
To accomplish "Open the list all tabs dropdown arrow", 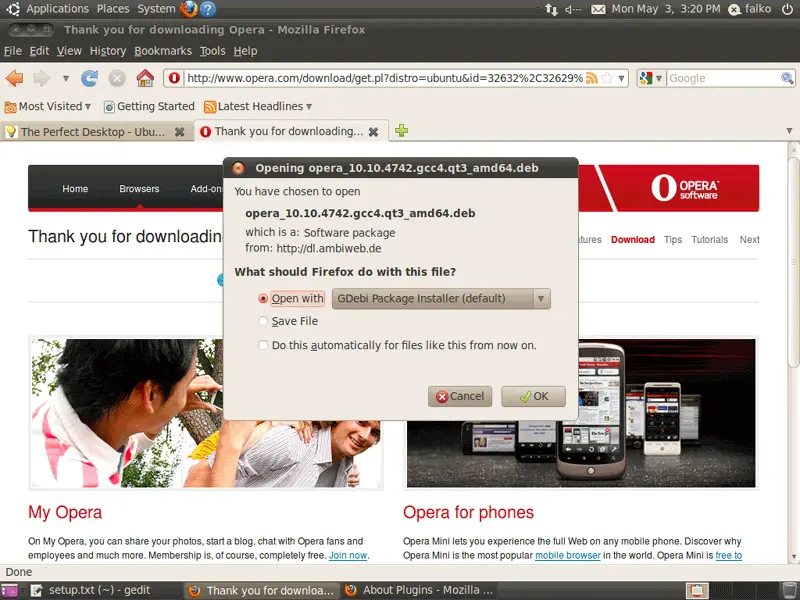I will click(x=789, y=131).
